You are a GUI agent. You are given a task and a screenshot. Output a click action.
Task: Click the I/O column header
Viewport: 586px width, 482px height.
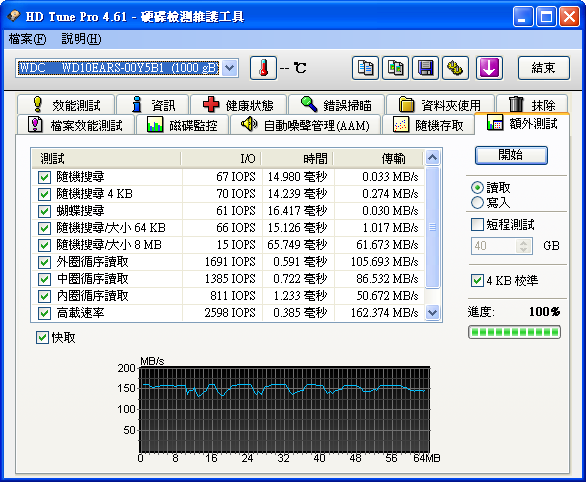[x=221, y=158]
